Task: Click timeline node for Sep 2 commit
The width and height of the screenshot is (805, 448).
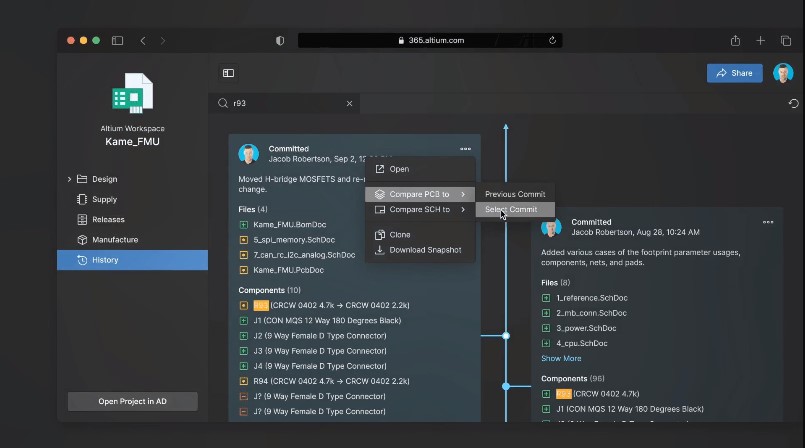Action: pyautogui.click(x=506, y=336)
